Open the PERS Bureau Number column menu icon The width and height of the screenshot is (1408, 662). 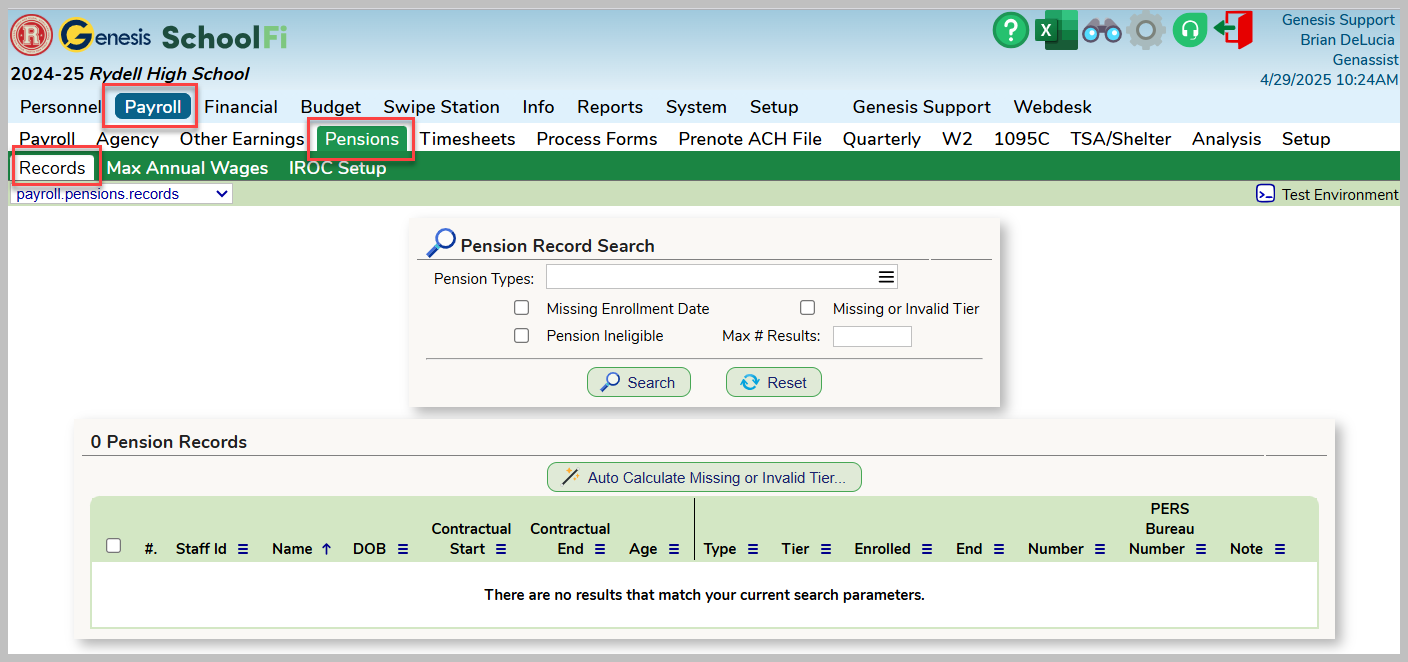[x=1201, y=549]
